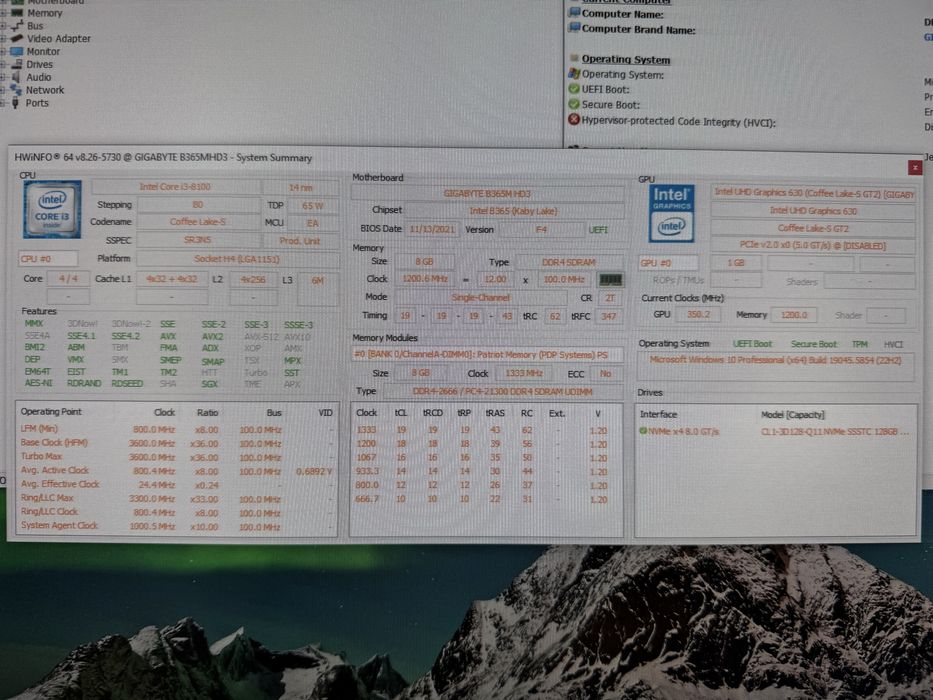Click the Ring/LLC Max row
Image resolution: width=933 pixels, height=700 pixels.
(177, 498)
